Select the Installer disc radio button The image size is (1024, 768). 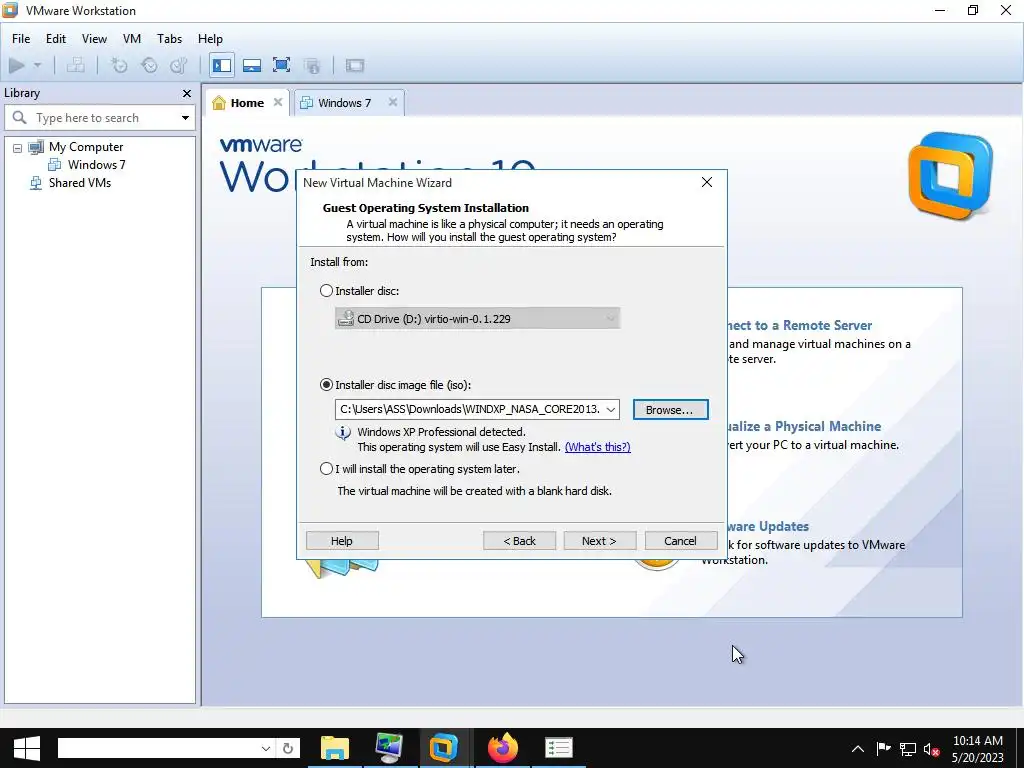[326, 291]
